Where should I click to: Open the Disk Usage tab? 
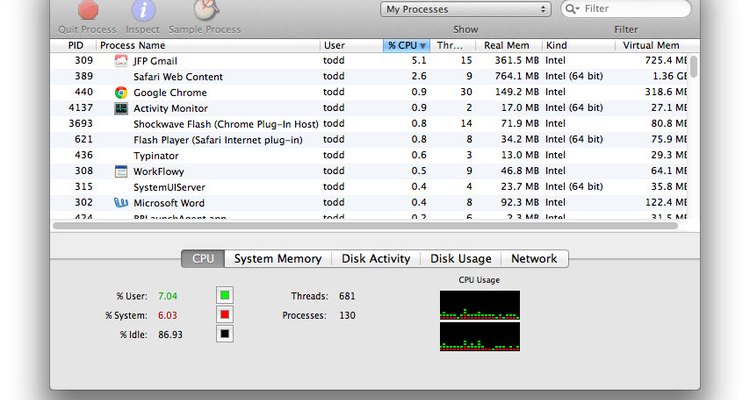pyautogui.click(x=461, y=259)
